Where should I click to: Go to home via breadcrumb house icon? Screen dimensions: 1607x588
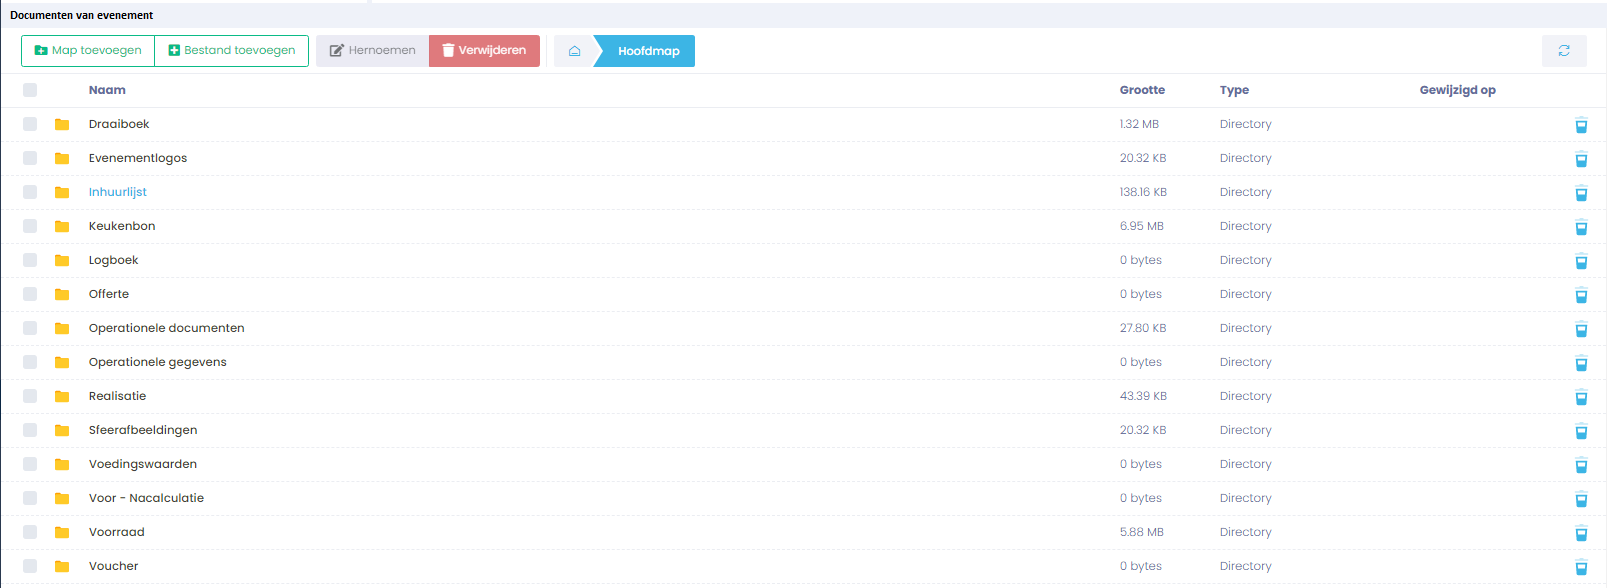574,51
